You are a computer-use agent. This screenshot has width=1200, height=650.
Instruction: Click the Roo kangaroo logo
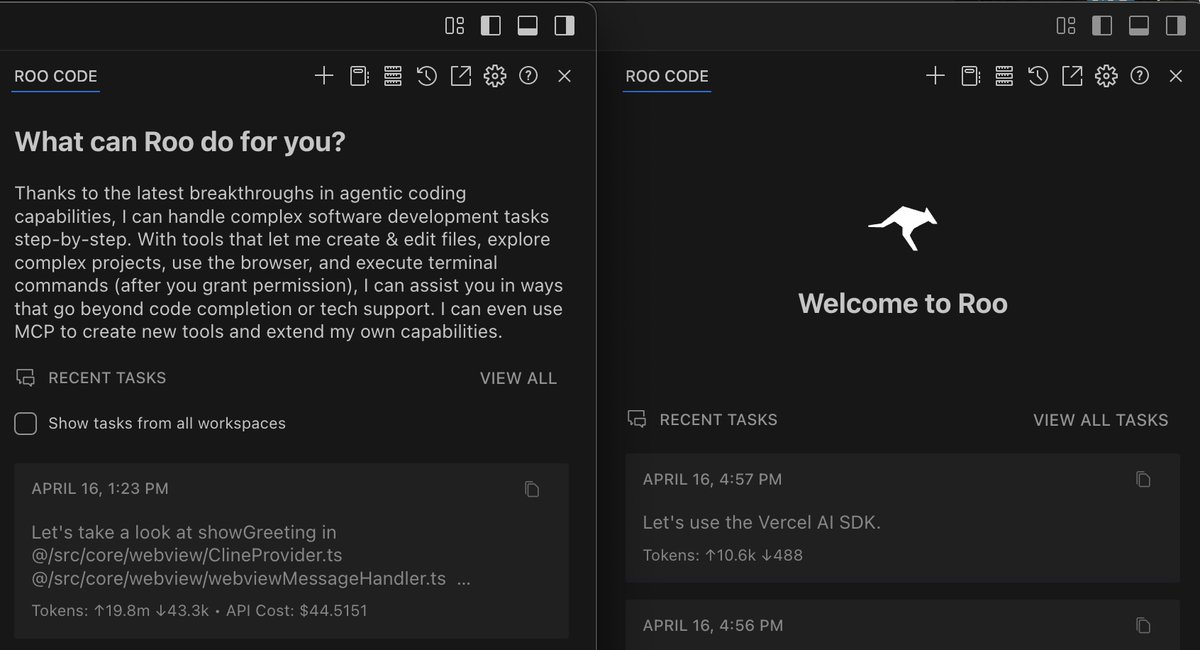[903, 227]
